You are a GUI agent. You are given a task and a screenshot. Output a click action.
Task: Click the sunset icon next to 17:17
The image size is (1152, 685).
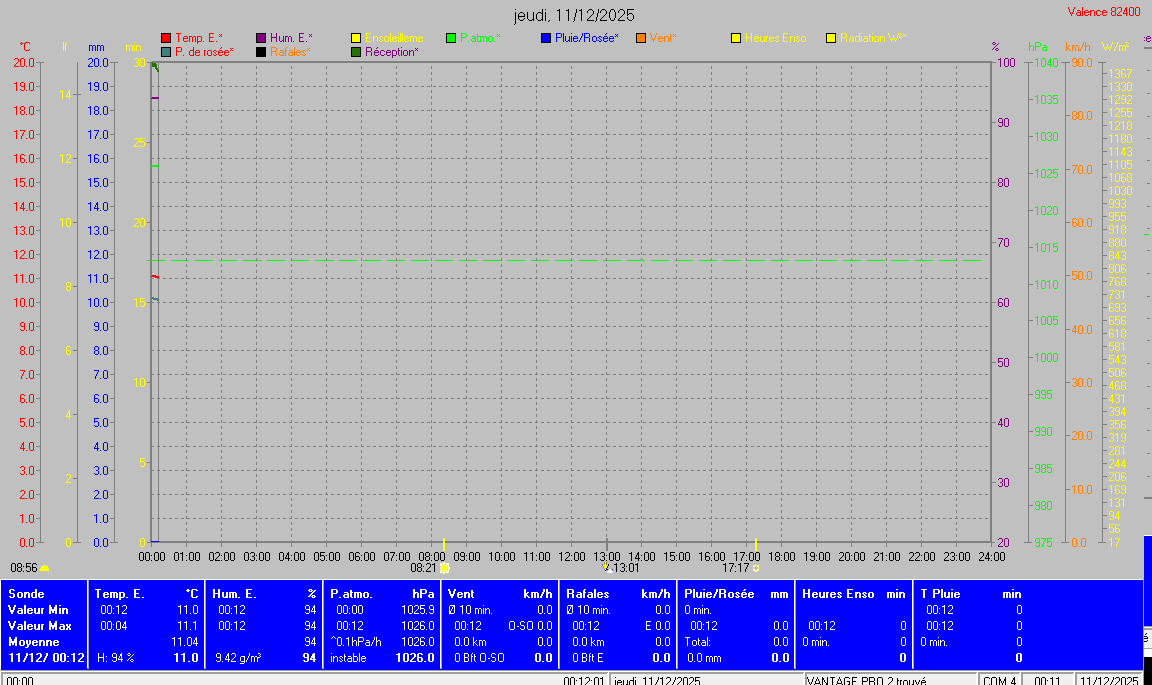[x=756, y=568]
